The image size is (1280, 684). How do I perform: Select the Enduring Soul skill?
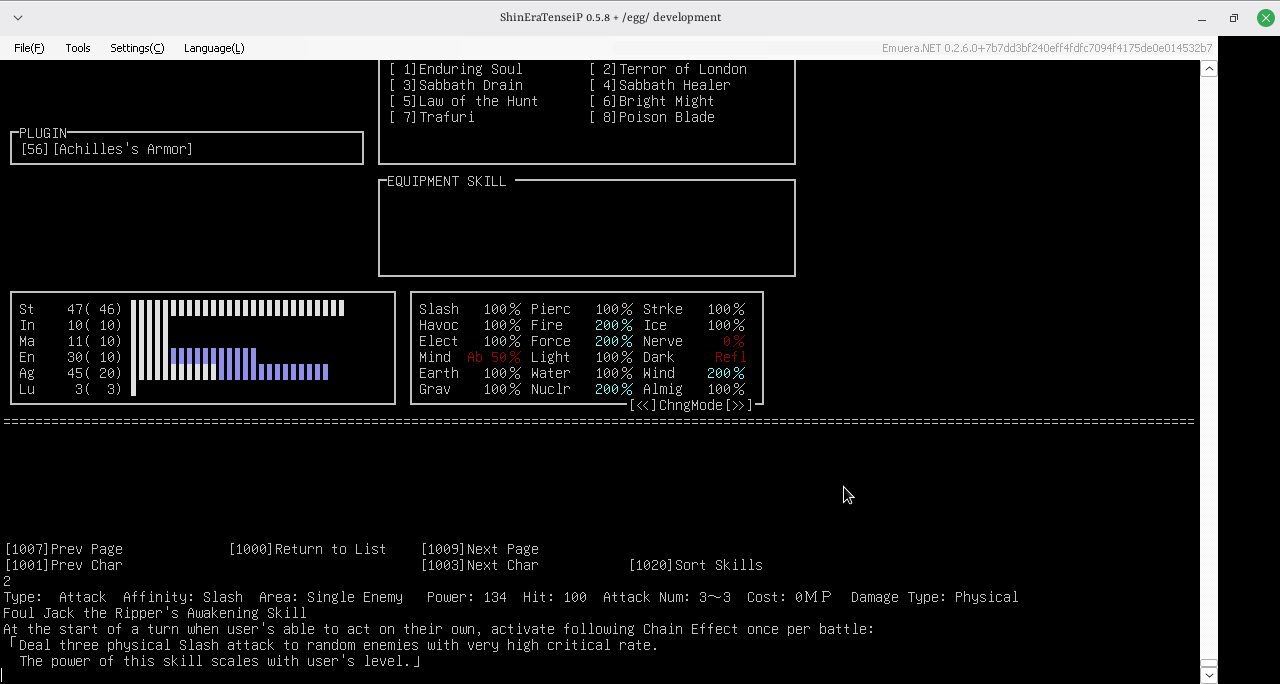click(456, 69)
